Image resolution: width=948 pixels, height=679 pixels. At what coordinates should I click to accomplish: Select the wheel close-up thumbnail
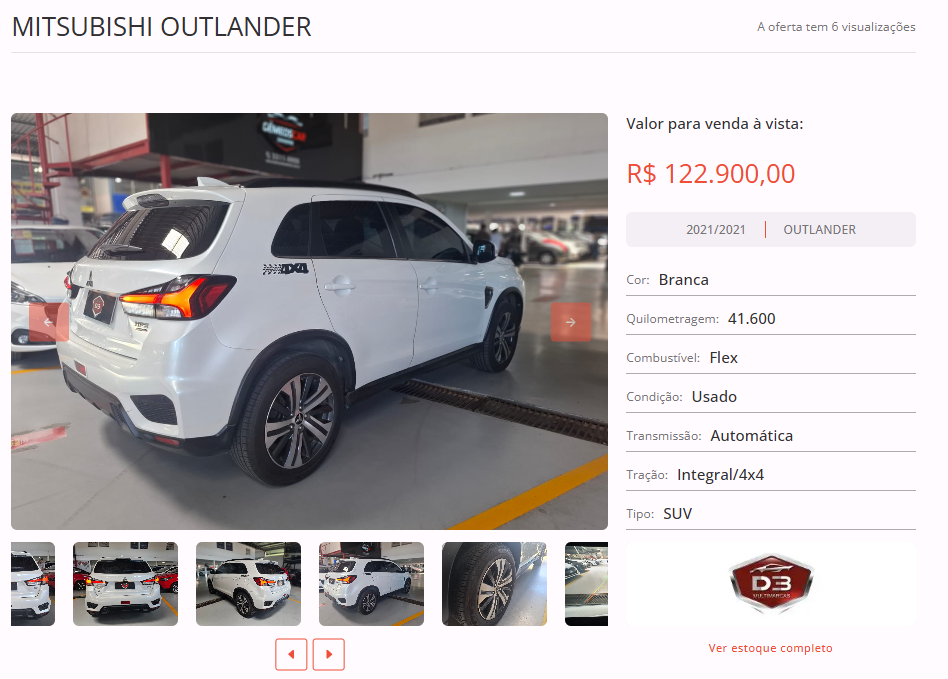coord(494,583)
